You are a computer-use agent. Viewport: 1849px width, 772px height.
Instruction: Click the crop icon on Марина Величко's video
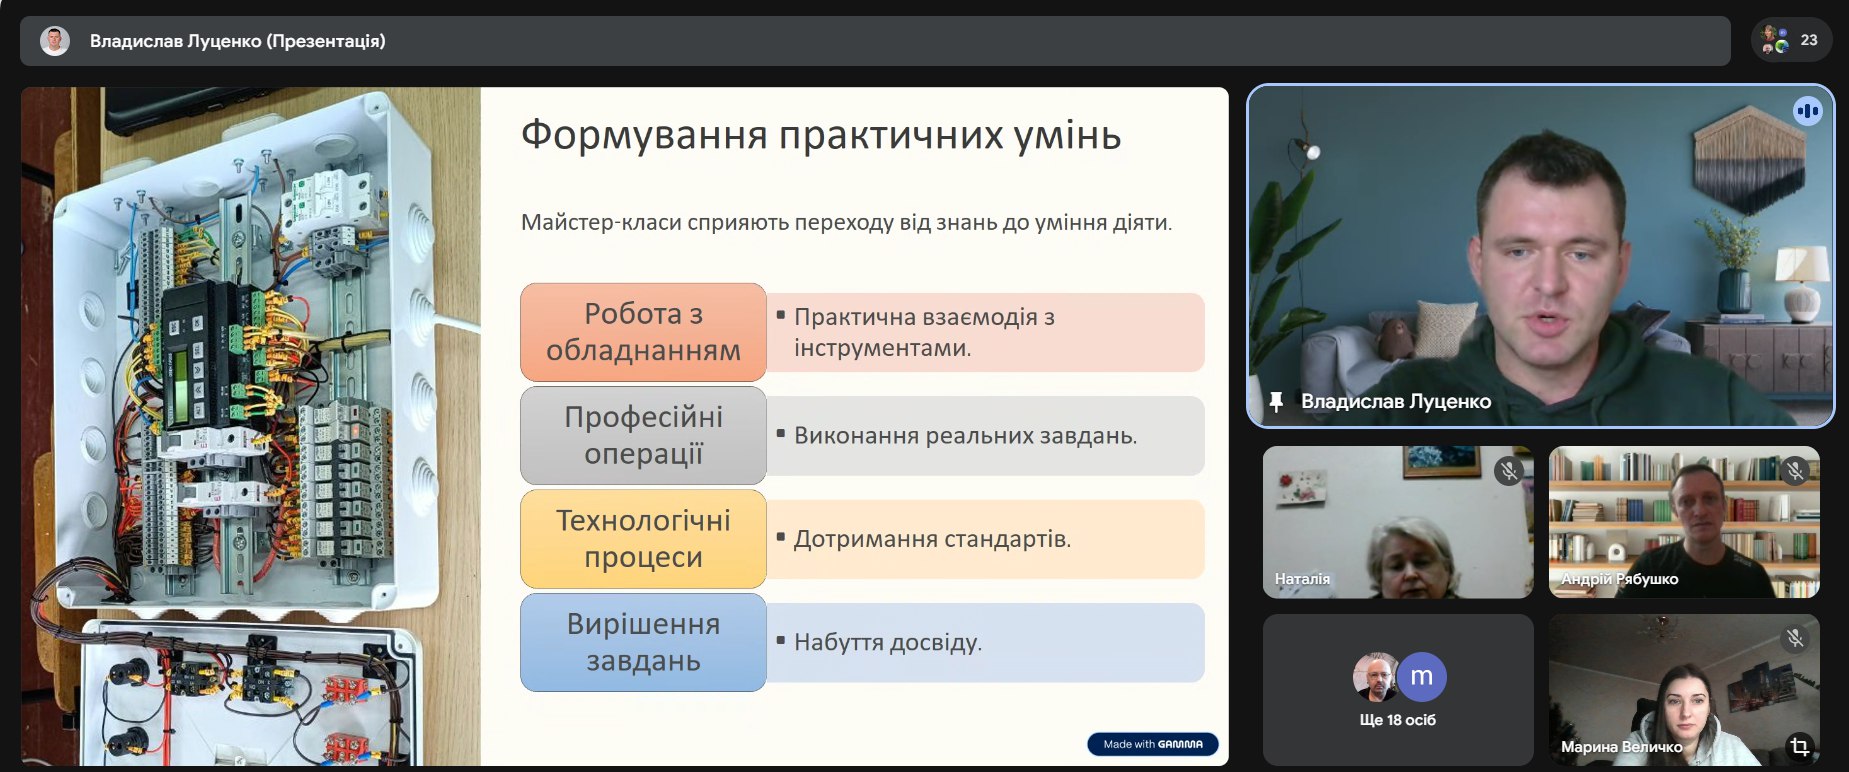coord(1799,746)
